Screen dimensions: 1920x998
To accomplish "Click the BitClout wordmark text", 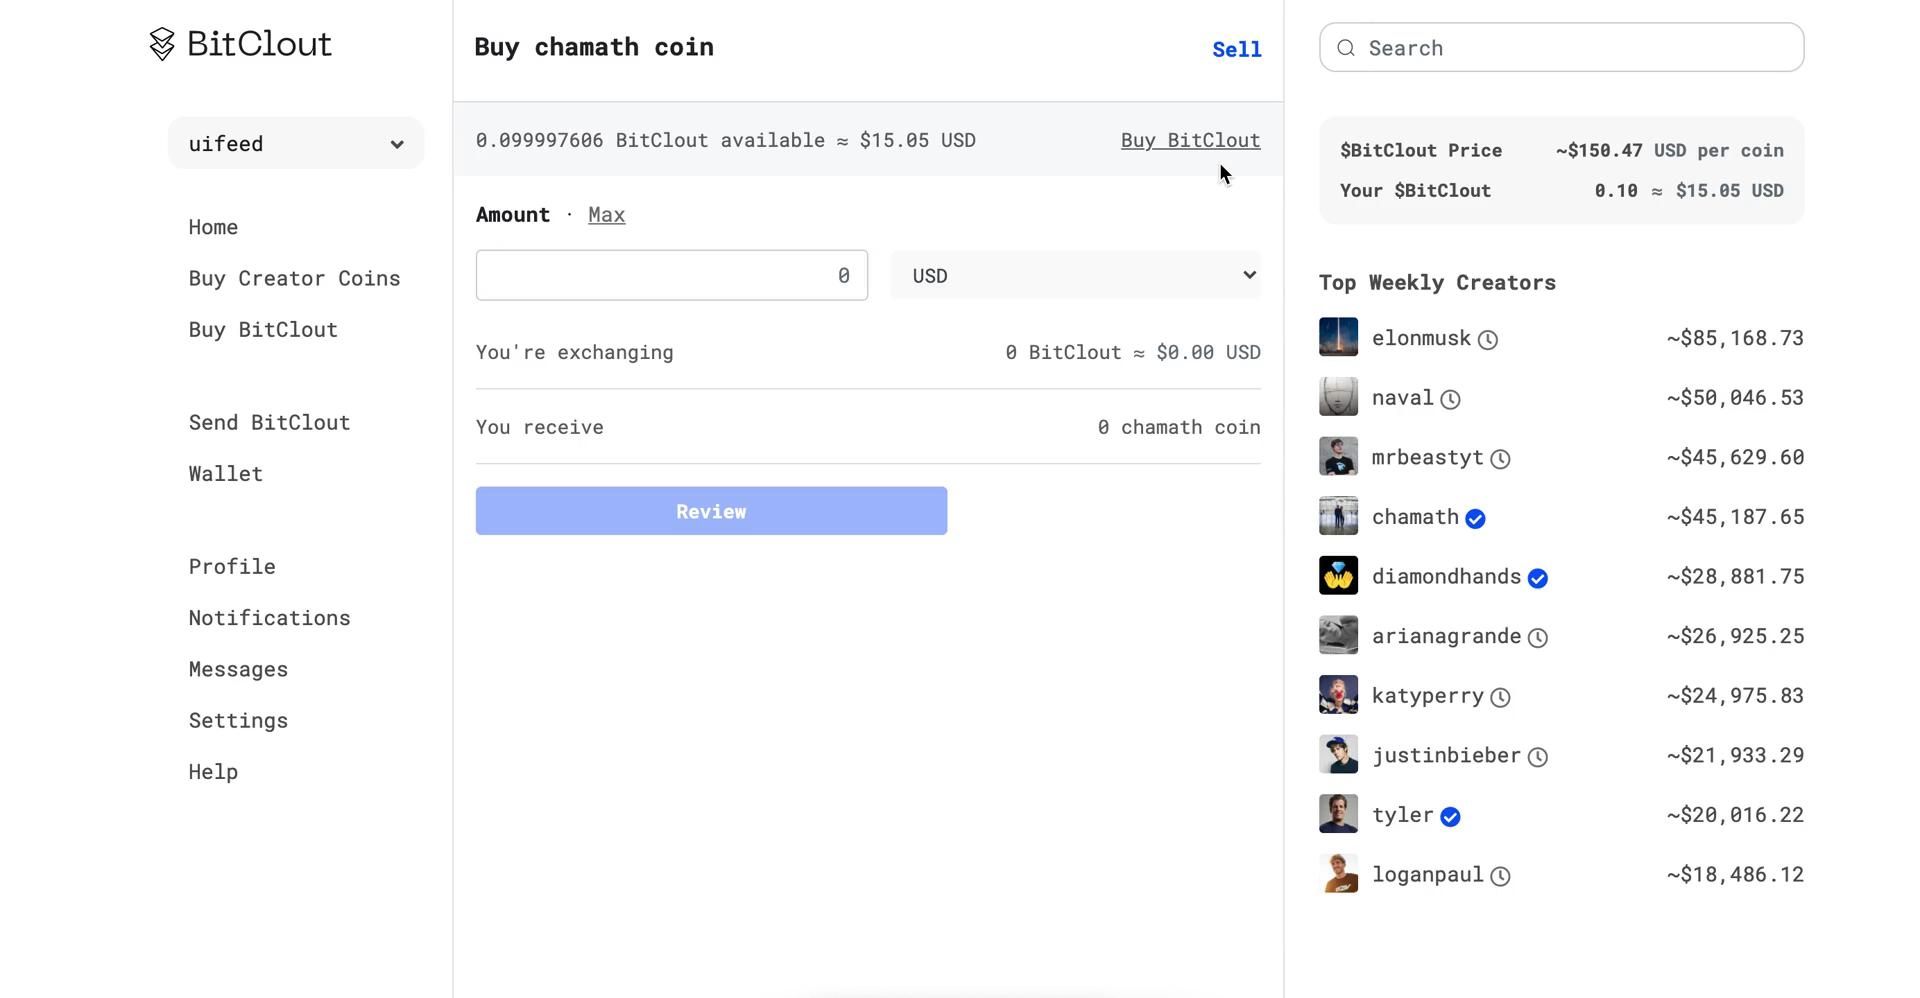I will (259, 43).
